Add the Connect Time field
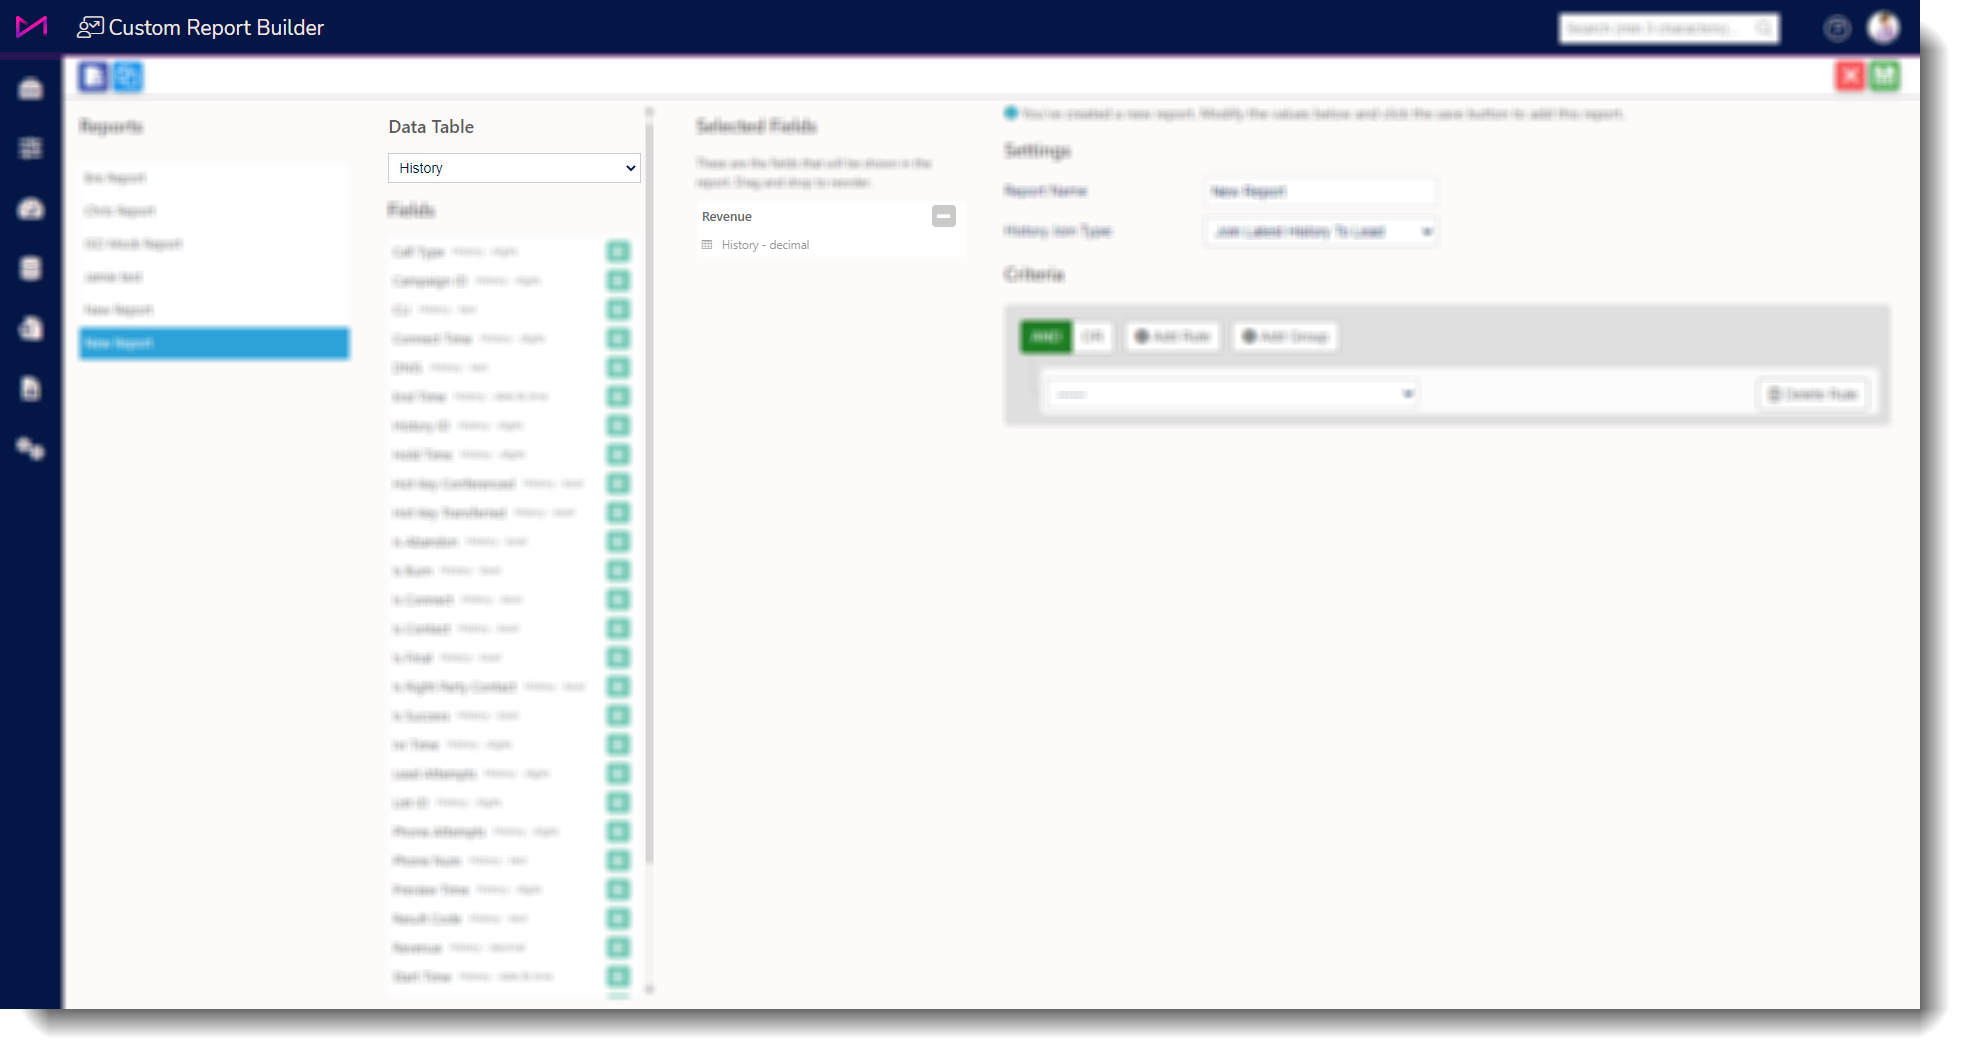This screenshot has width=1970, height=1059. (x=619, y=339)
